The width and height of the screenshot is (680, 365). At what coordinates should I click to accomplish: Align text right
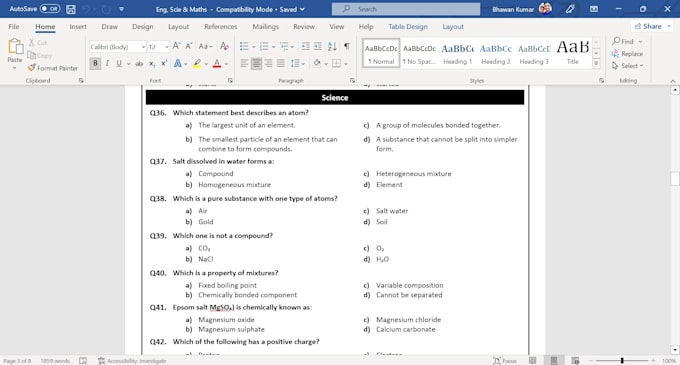(268, 64)
